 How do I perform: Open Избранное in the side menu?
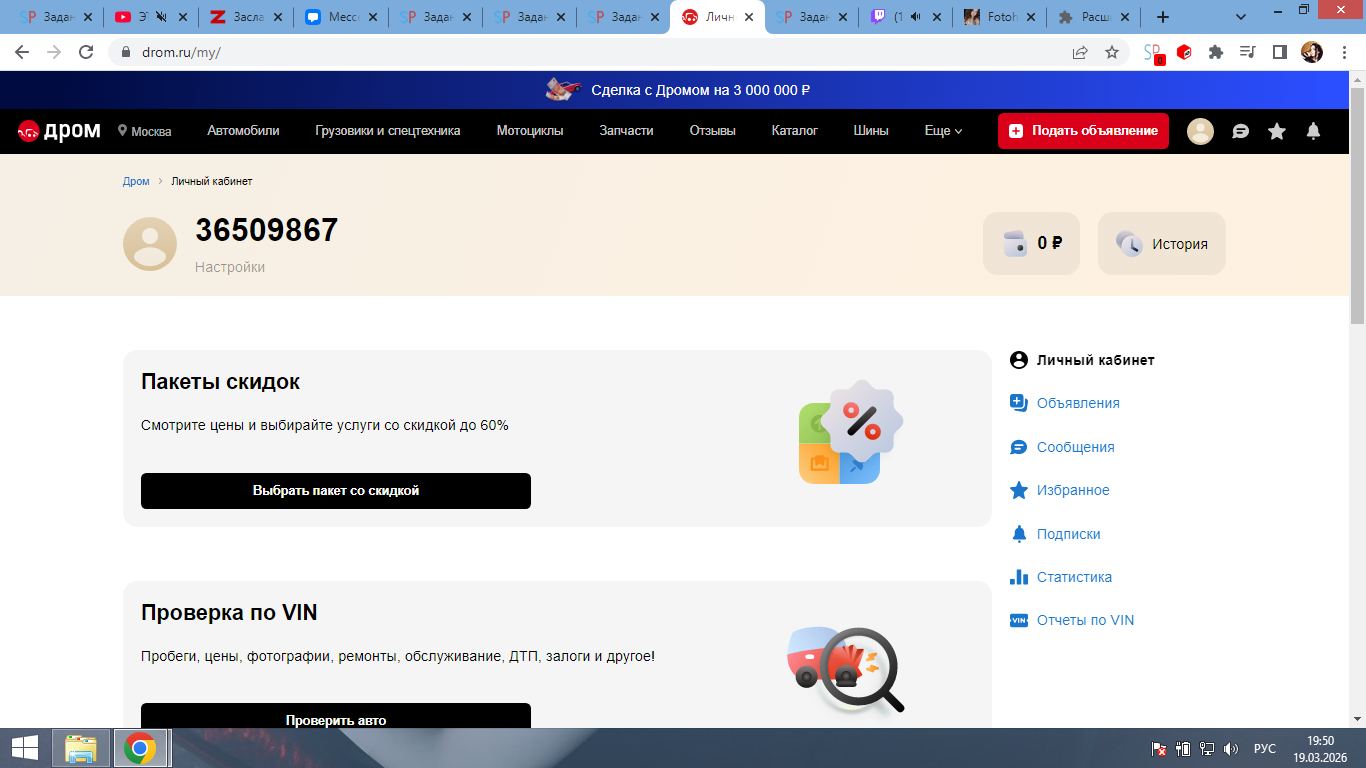[1059, 490]
